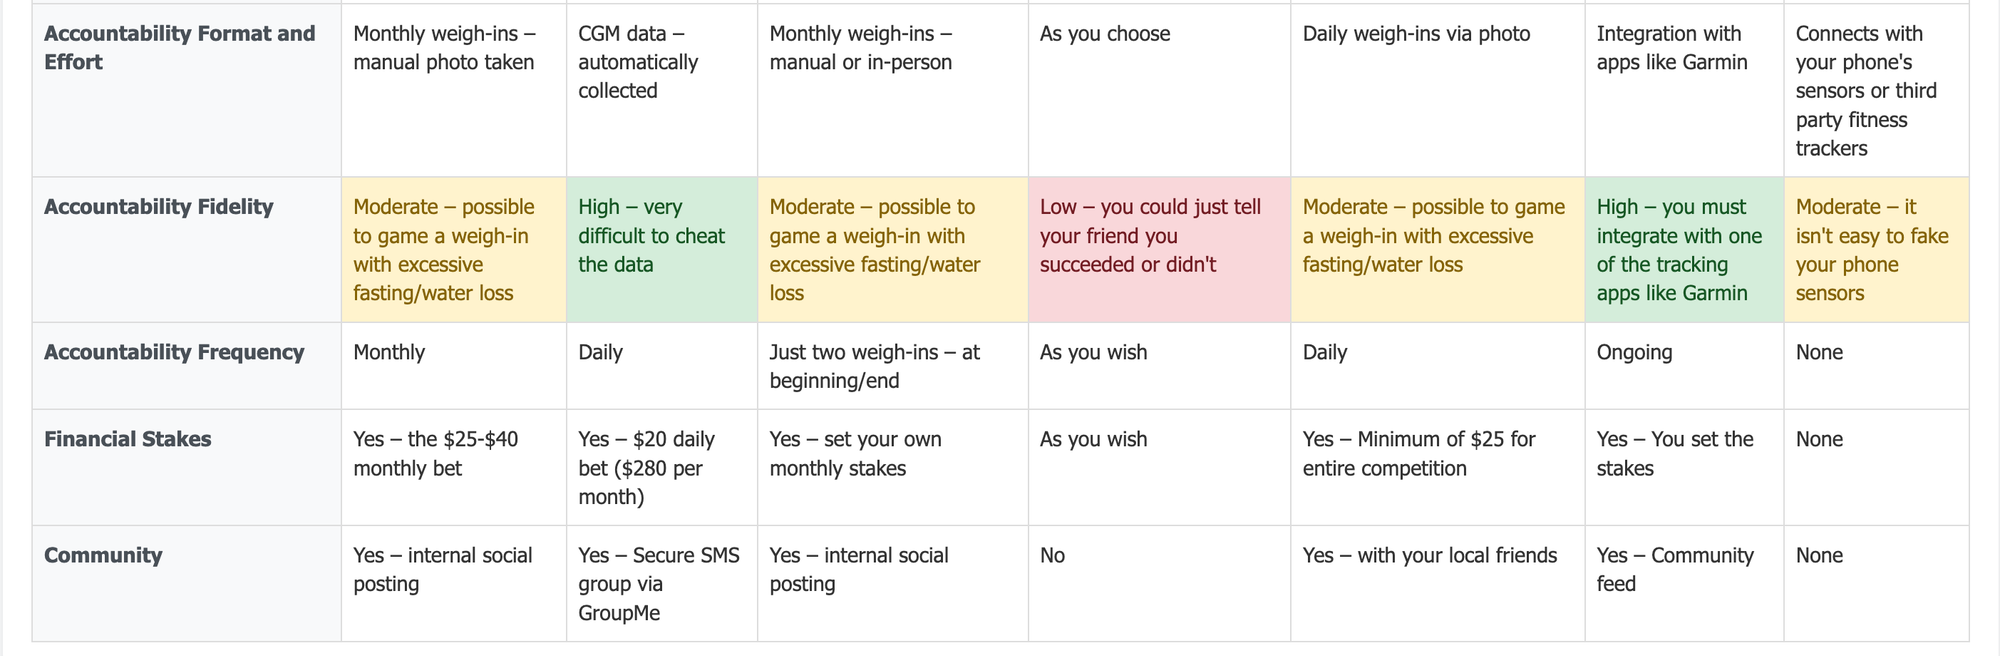Click the "Accountability Frequency" row header
Viewport: 2000px width, 656px height.
coord(174,352)
